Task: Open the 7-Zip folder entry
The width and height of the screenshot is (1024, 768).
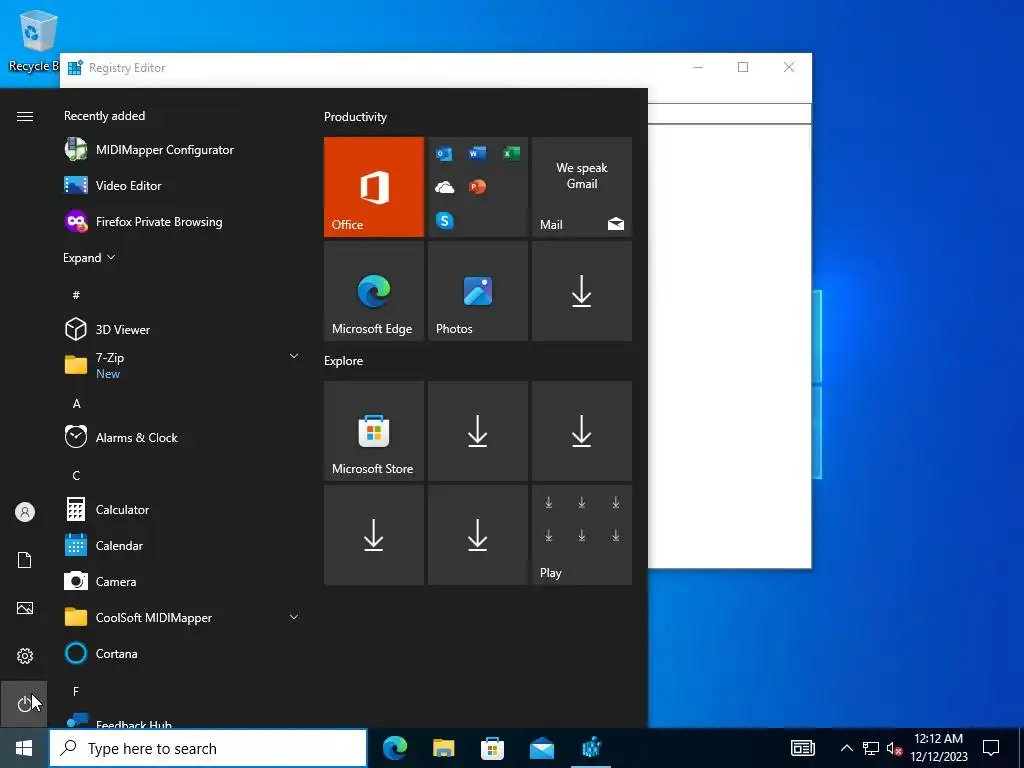Action: click(182, 365)
